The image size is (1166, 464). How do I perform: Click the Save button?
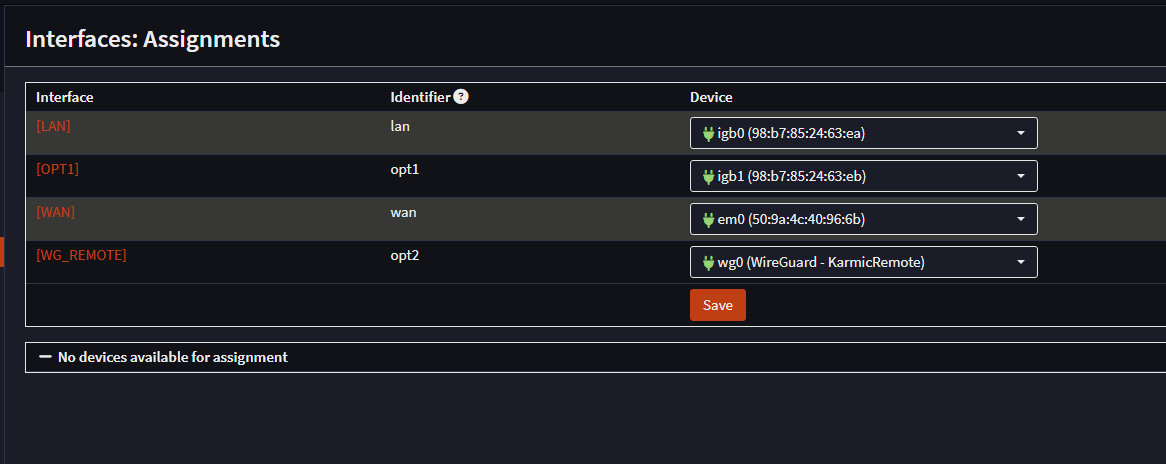[x=718, y=305]
